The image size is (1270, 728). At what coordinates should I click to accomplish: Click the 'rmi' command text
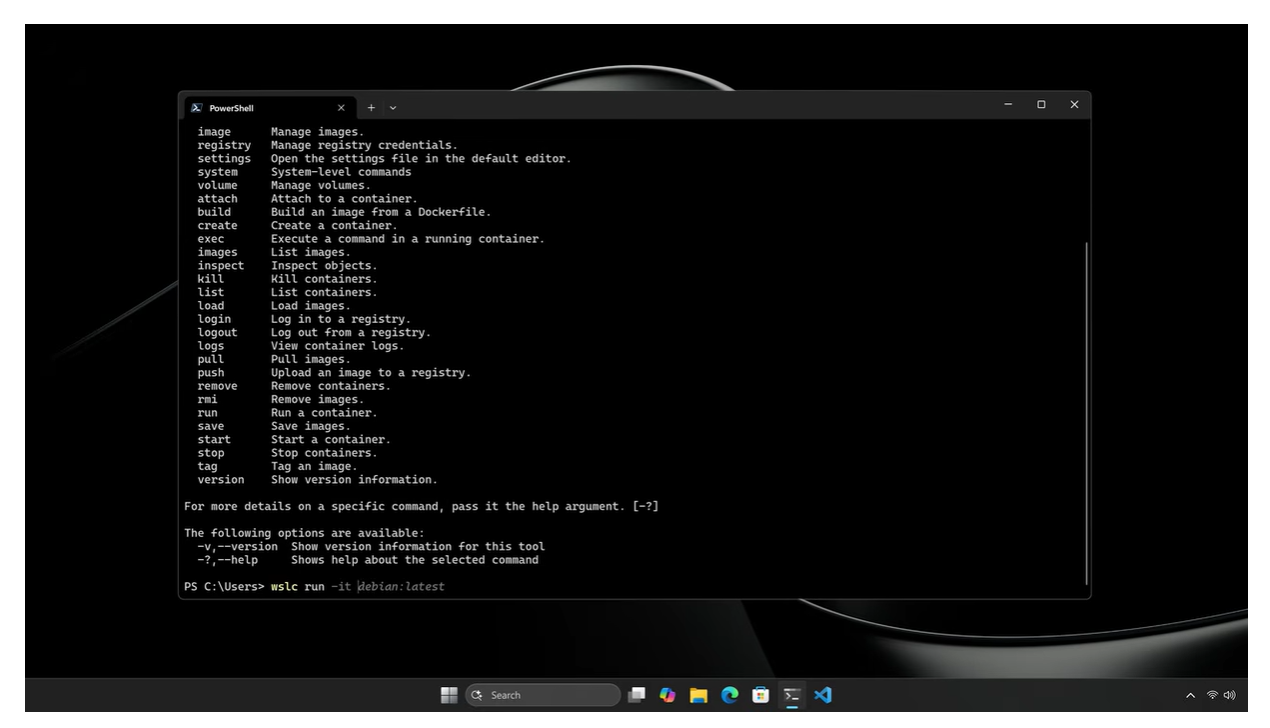click(x=207, y=399)
